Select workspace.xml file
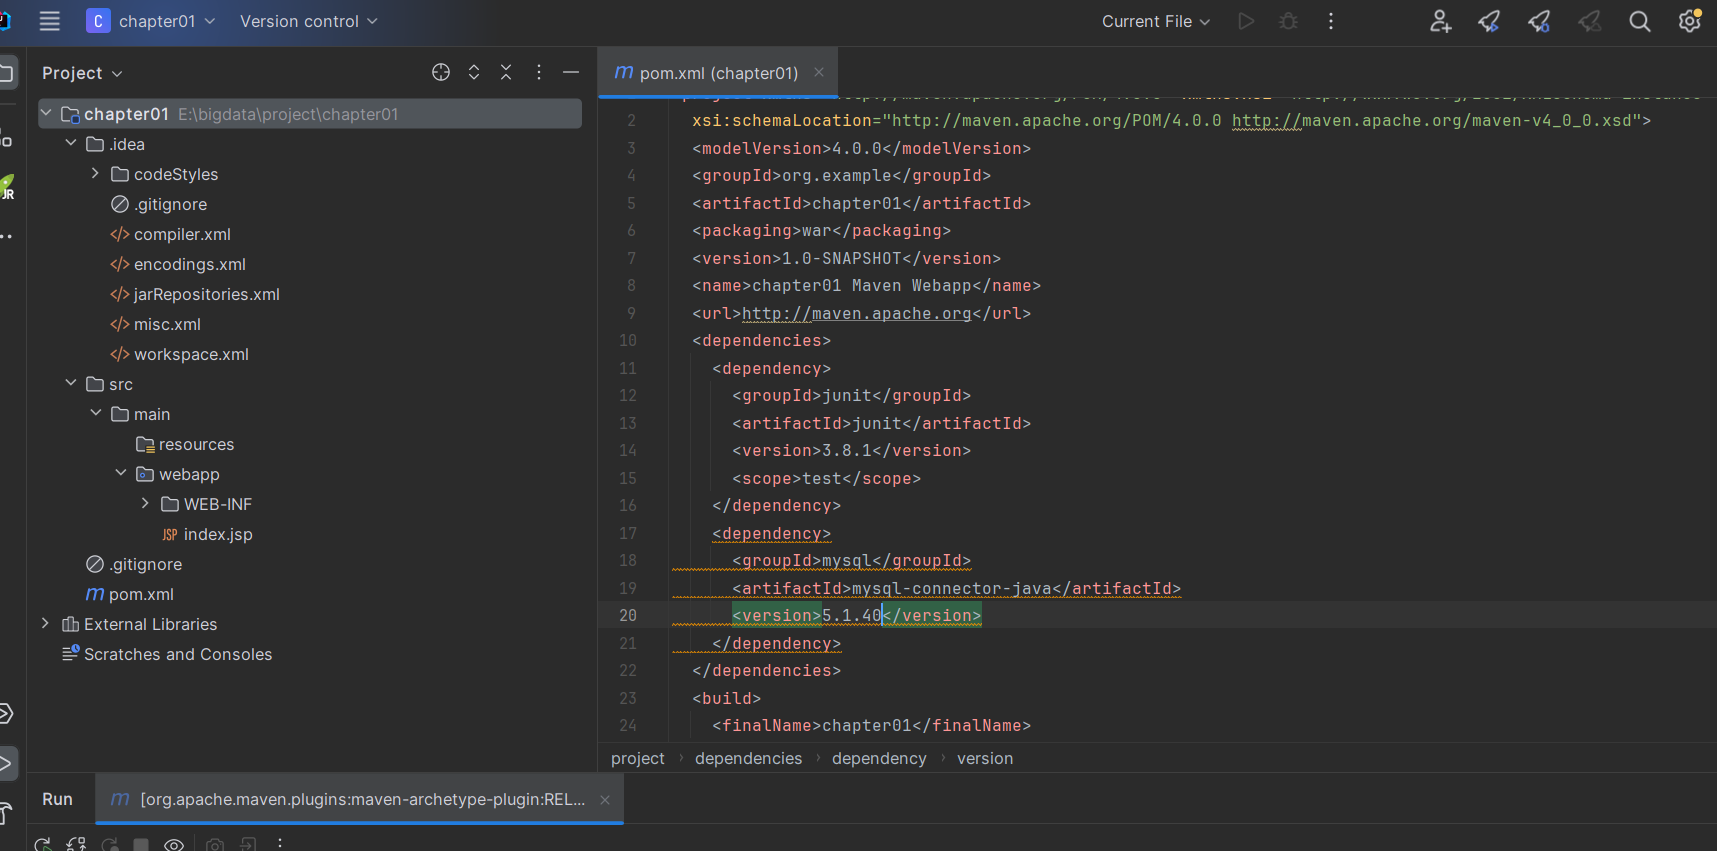This screenshot has width=1717, height=851. tap(179, 354)
